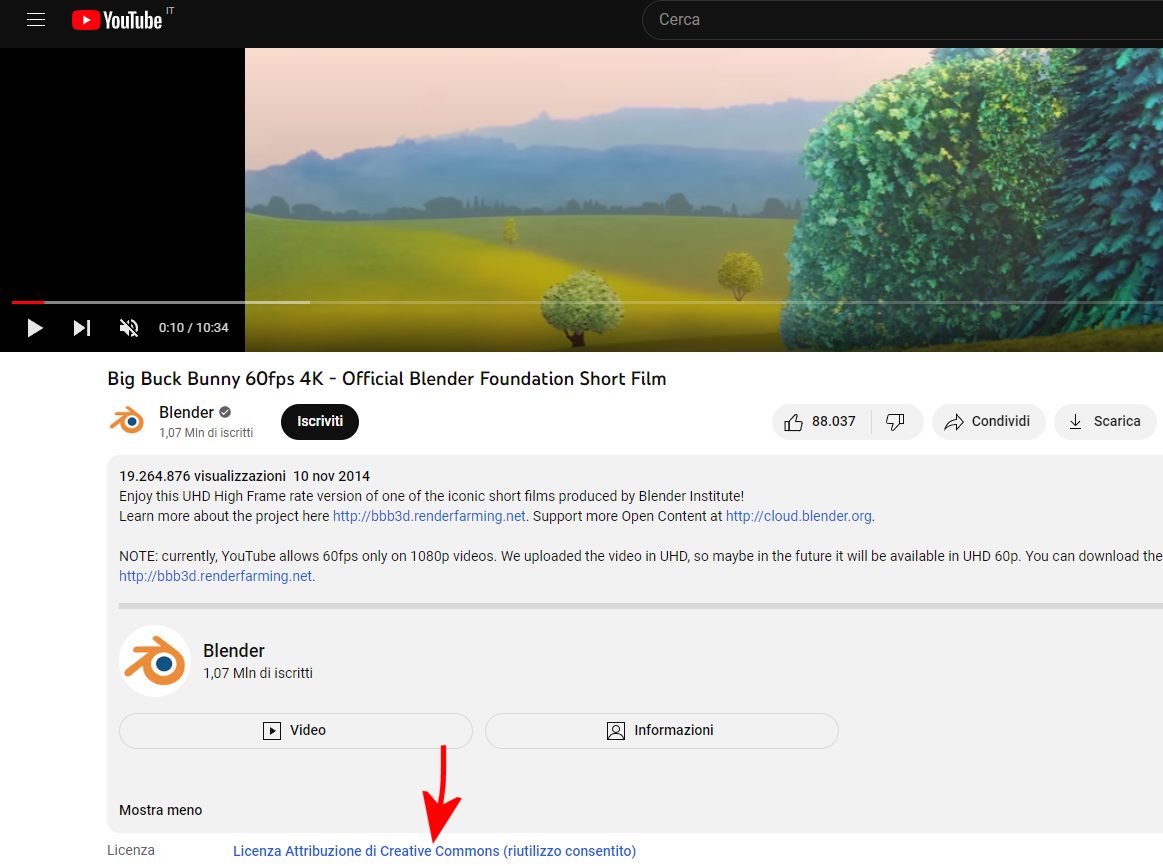The width and height of the screenshot is (1163, 866).
Task: Open Blender channel name in description card
Action: [234, 650]
